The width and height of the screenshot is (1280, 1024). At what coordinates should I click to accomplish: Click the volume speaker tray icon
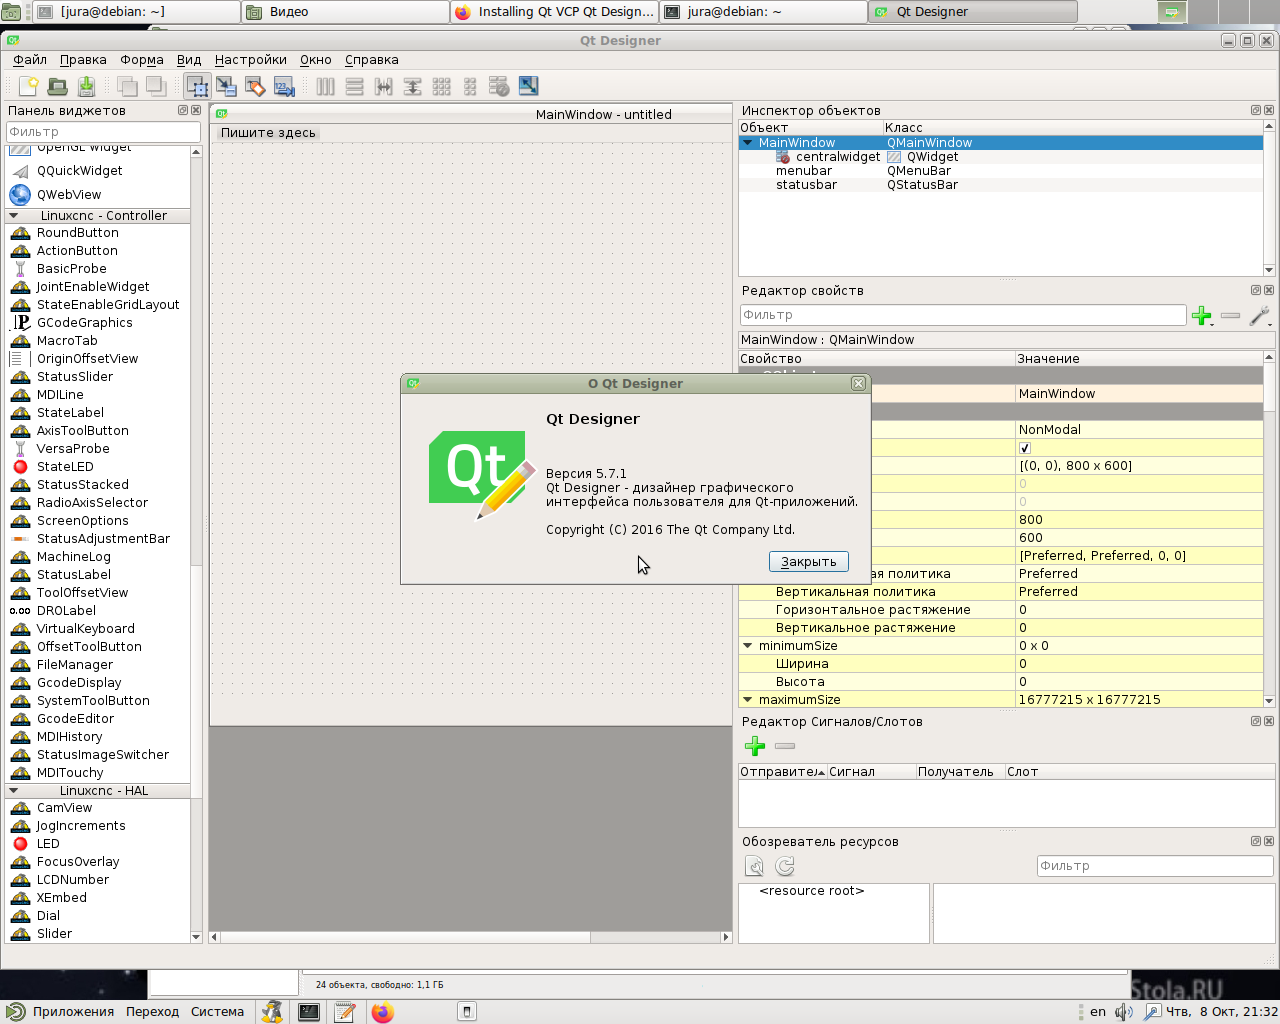[x=1124, y=1012]
